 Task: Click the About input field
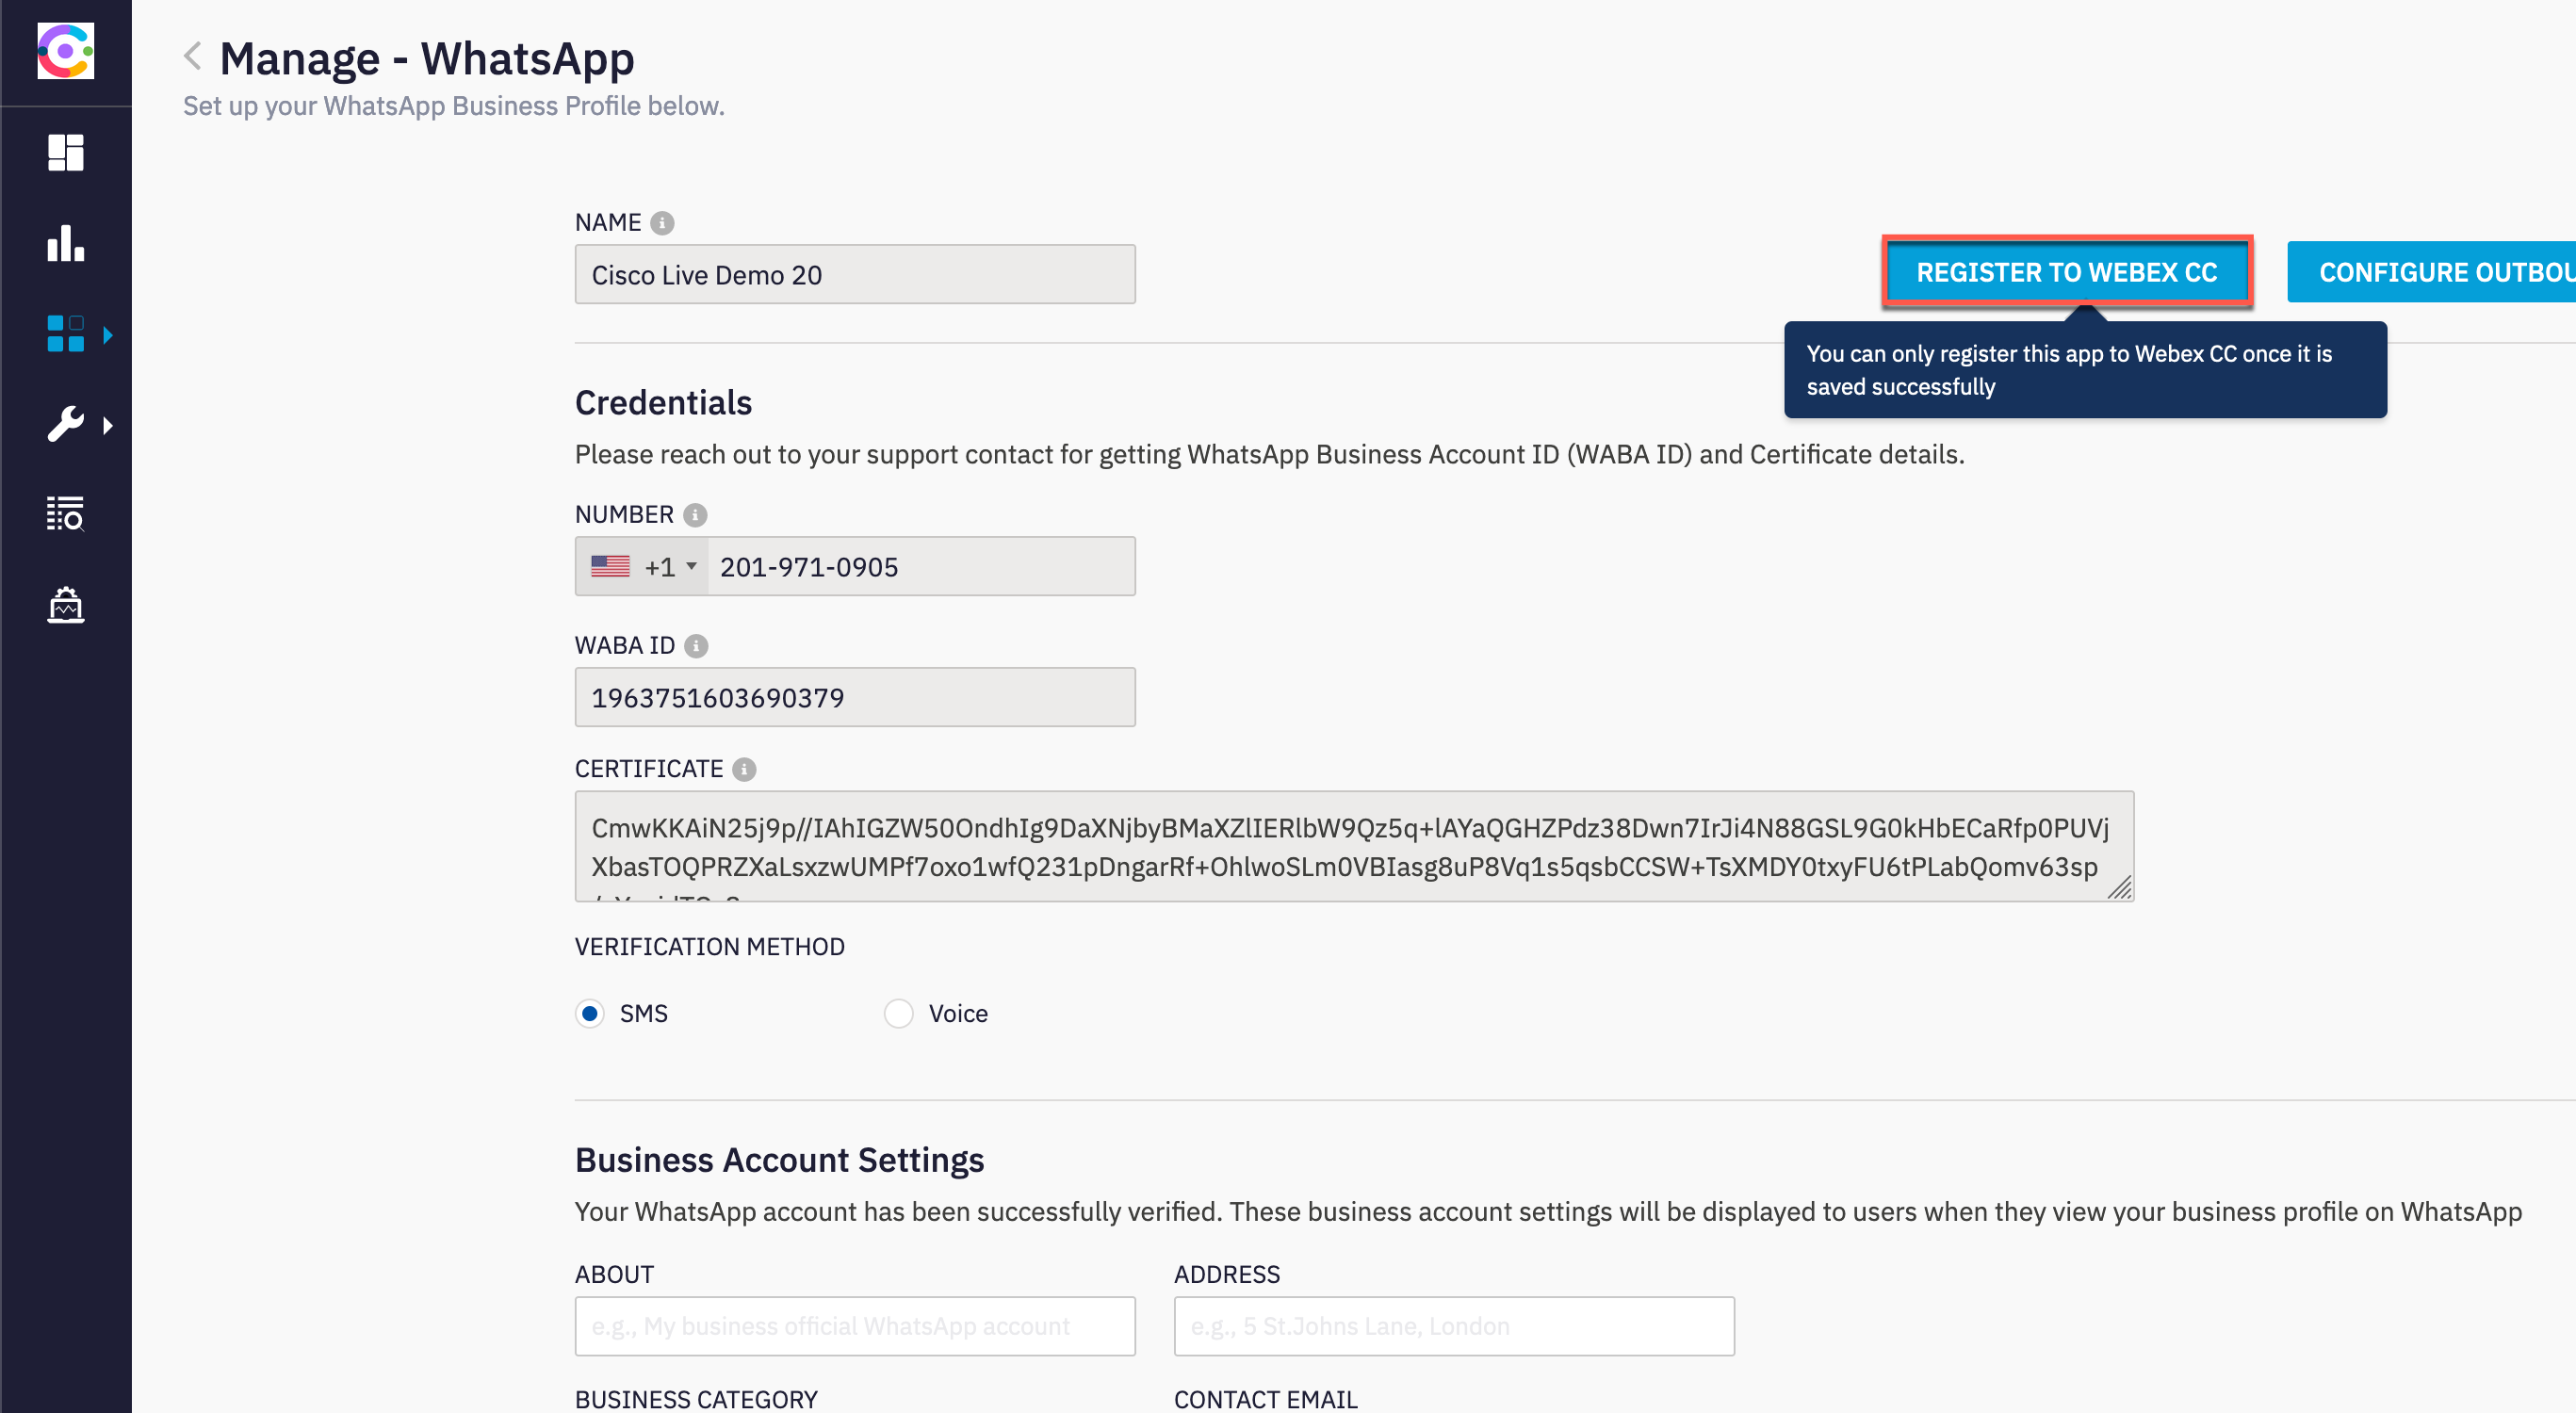tap(855, 1327)
